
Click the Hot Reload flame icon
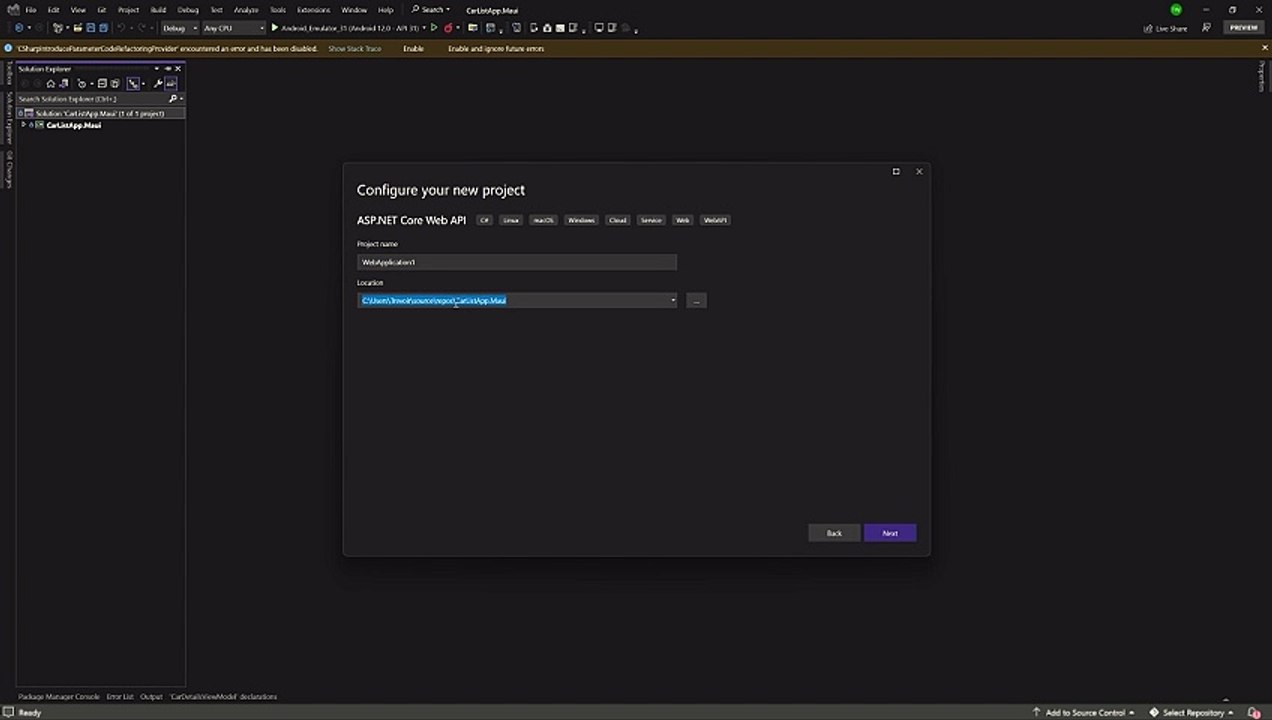coord(447,28)
